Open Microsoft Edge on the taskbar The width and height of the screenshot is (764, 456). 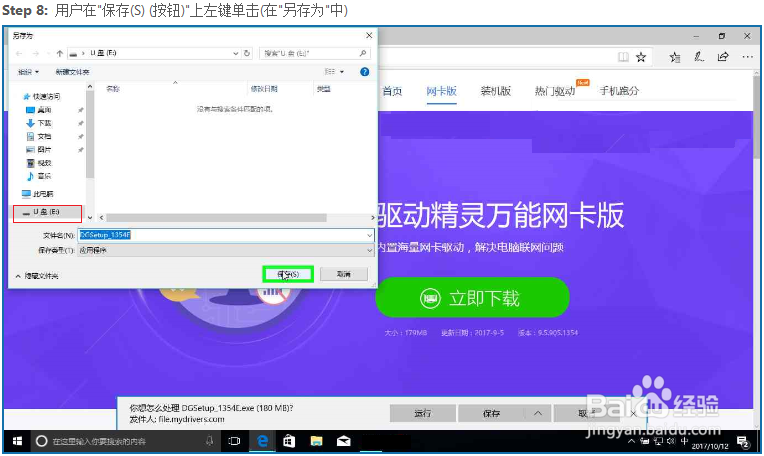[x=262, y=441]
